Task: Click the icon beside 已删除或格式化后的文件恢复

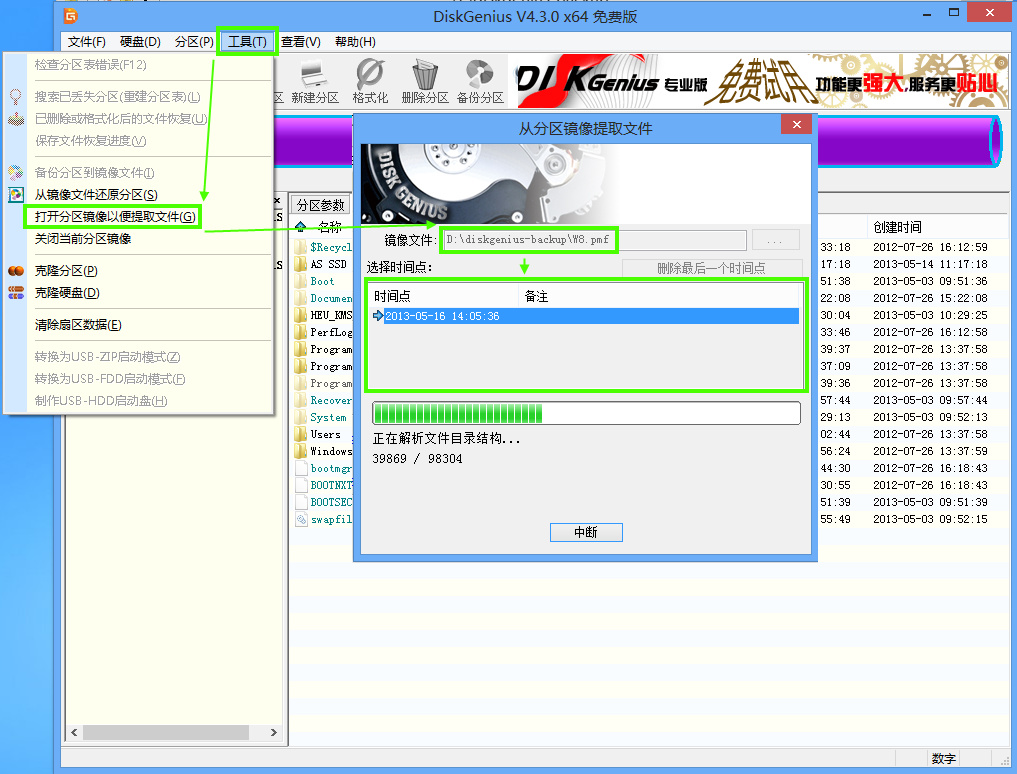Action: [16, 119]
